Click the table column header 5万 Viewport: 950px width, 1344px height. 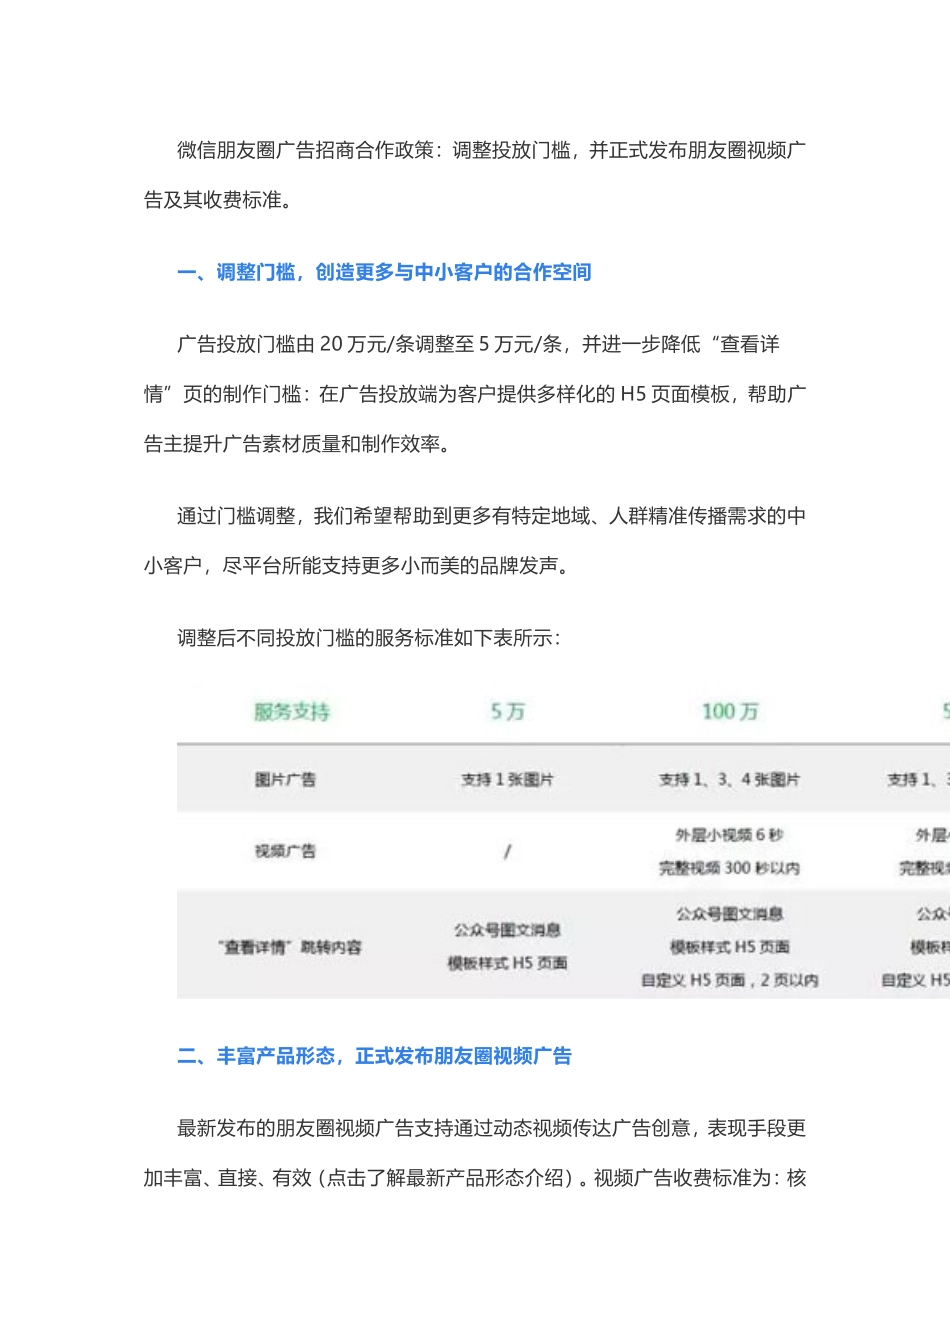507,712
